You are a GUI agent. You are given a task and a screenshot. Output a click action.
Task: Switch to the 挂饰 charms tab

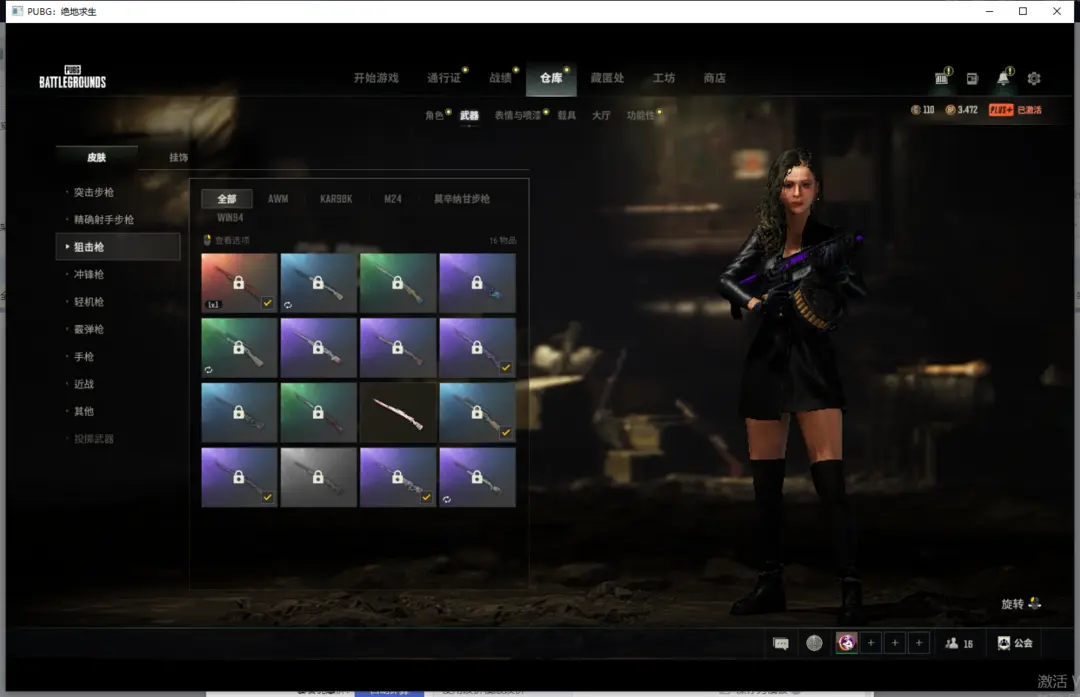(x=178, y=157)
